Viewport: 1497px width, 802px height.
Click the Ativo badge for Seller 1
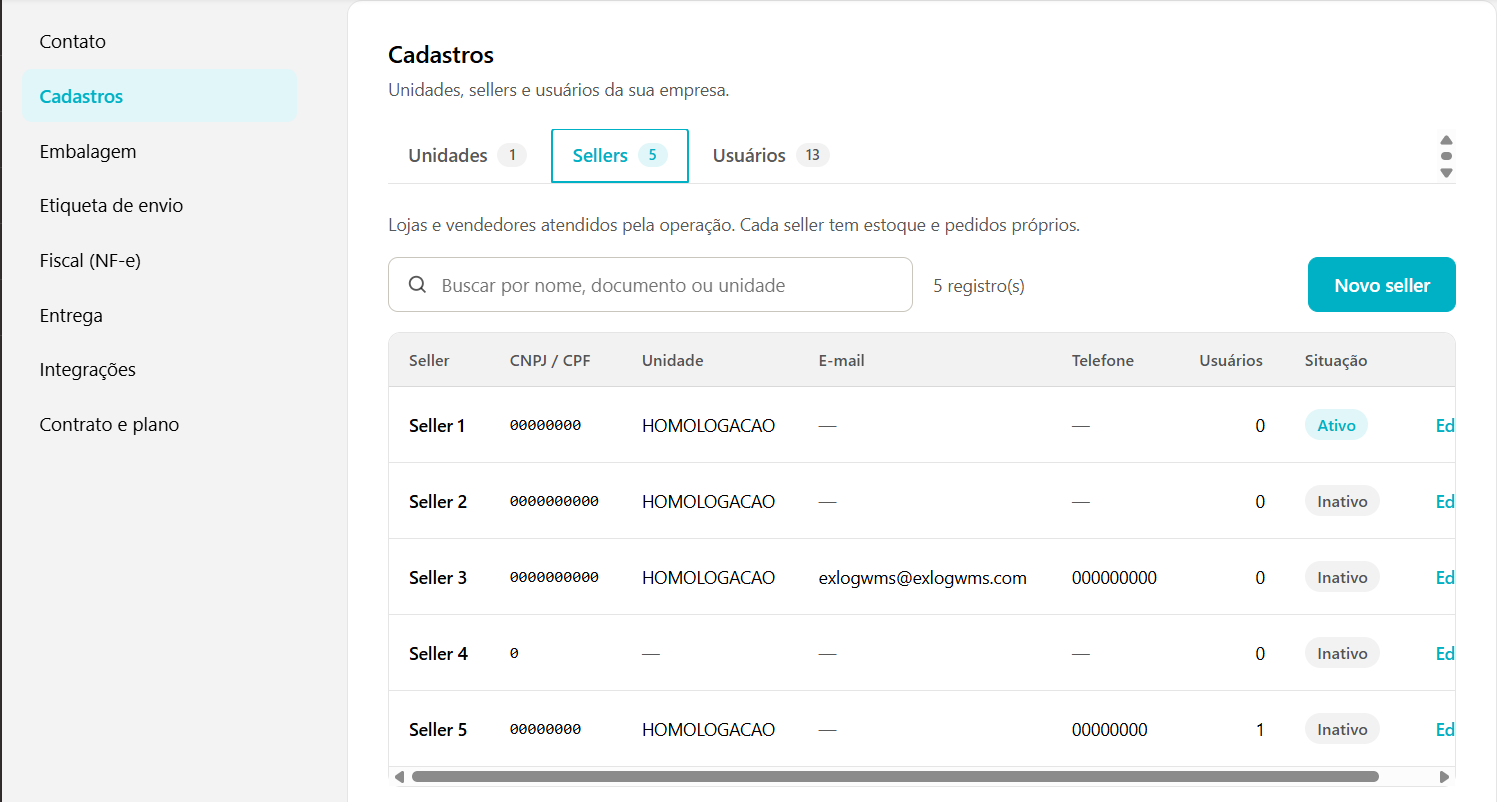coord(1336,425)
